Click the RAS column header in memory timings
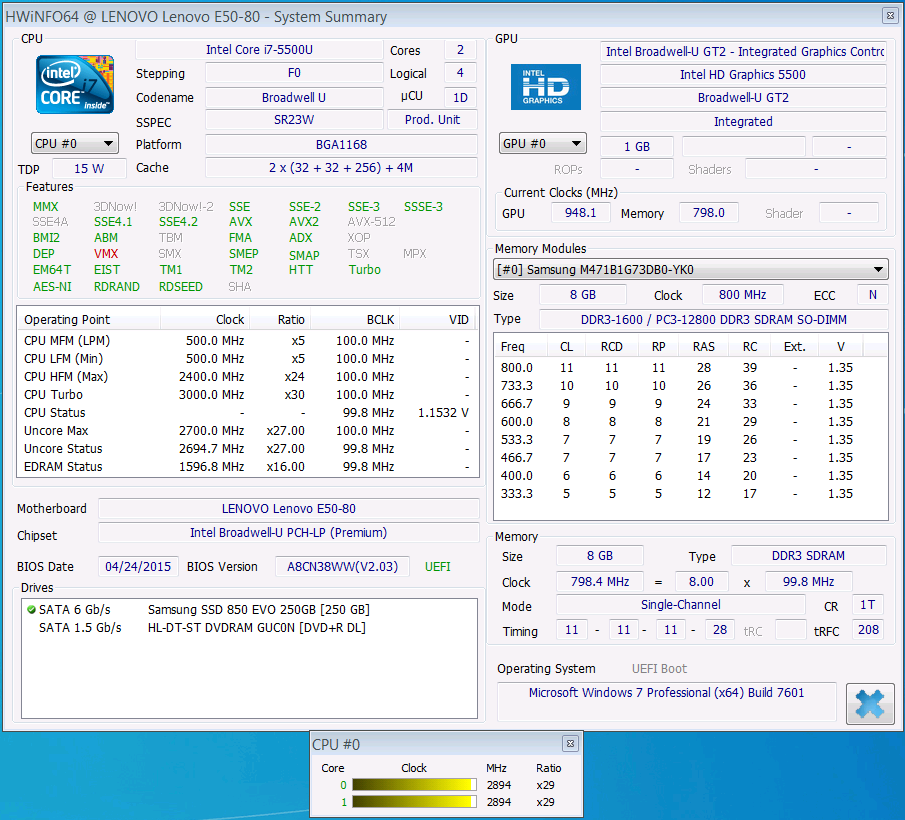Image resolution: width=905 pixels, height=820 pixels. (704, 346)
